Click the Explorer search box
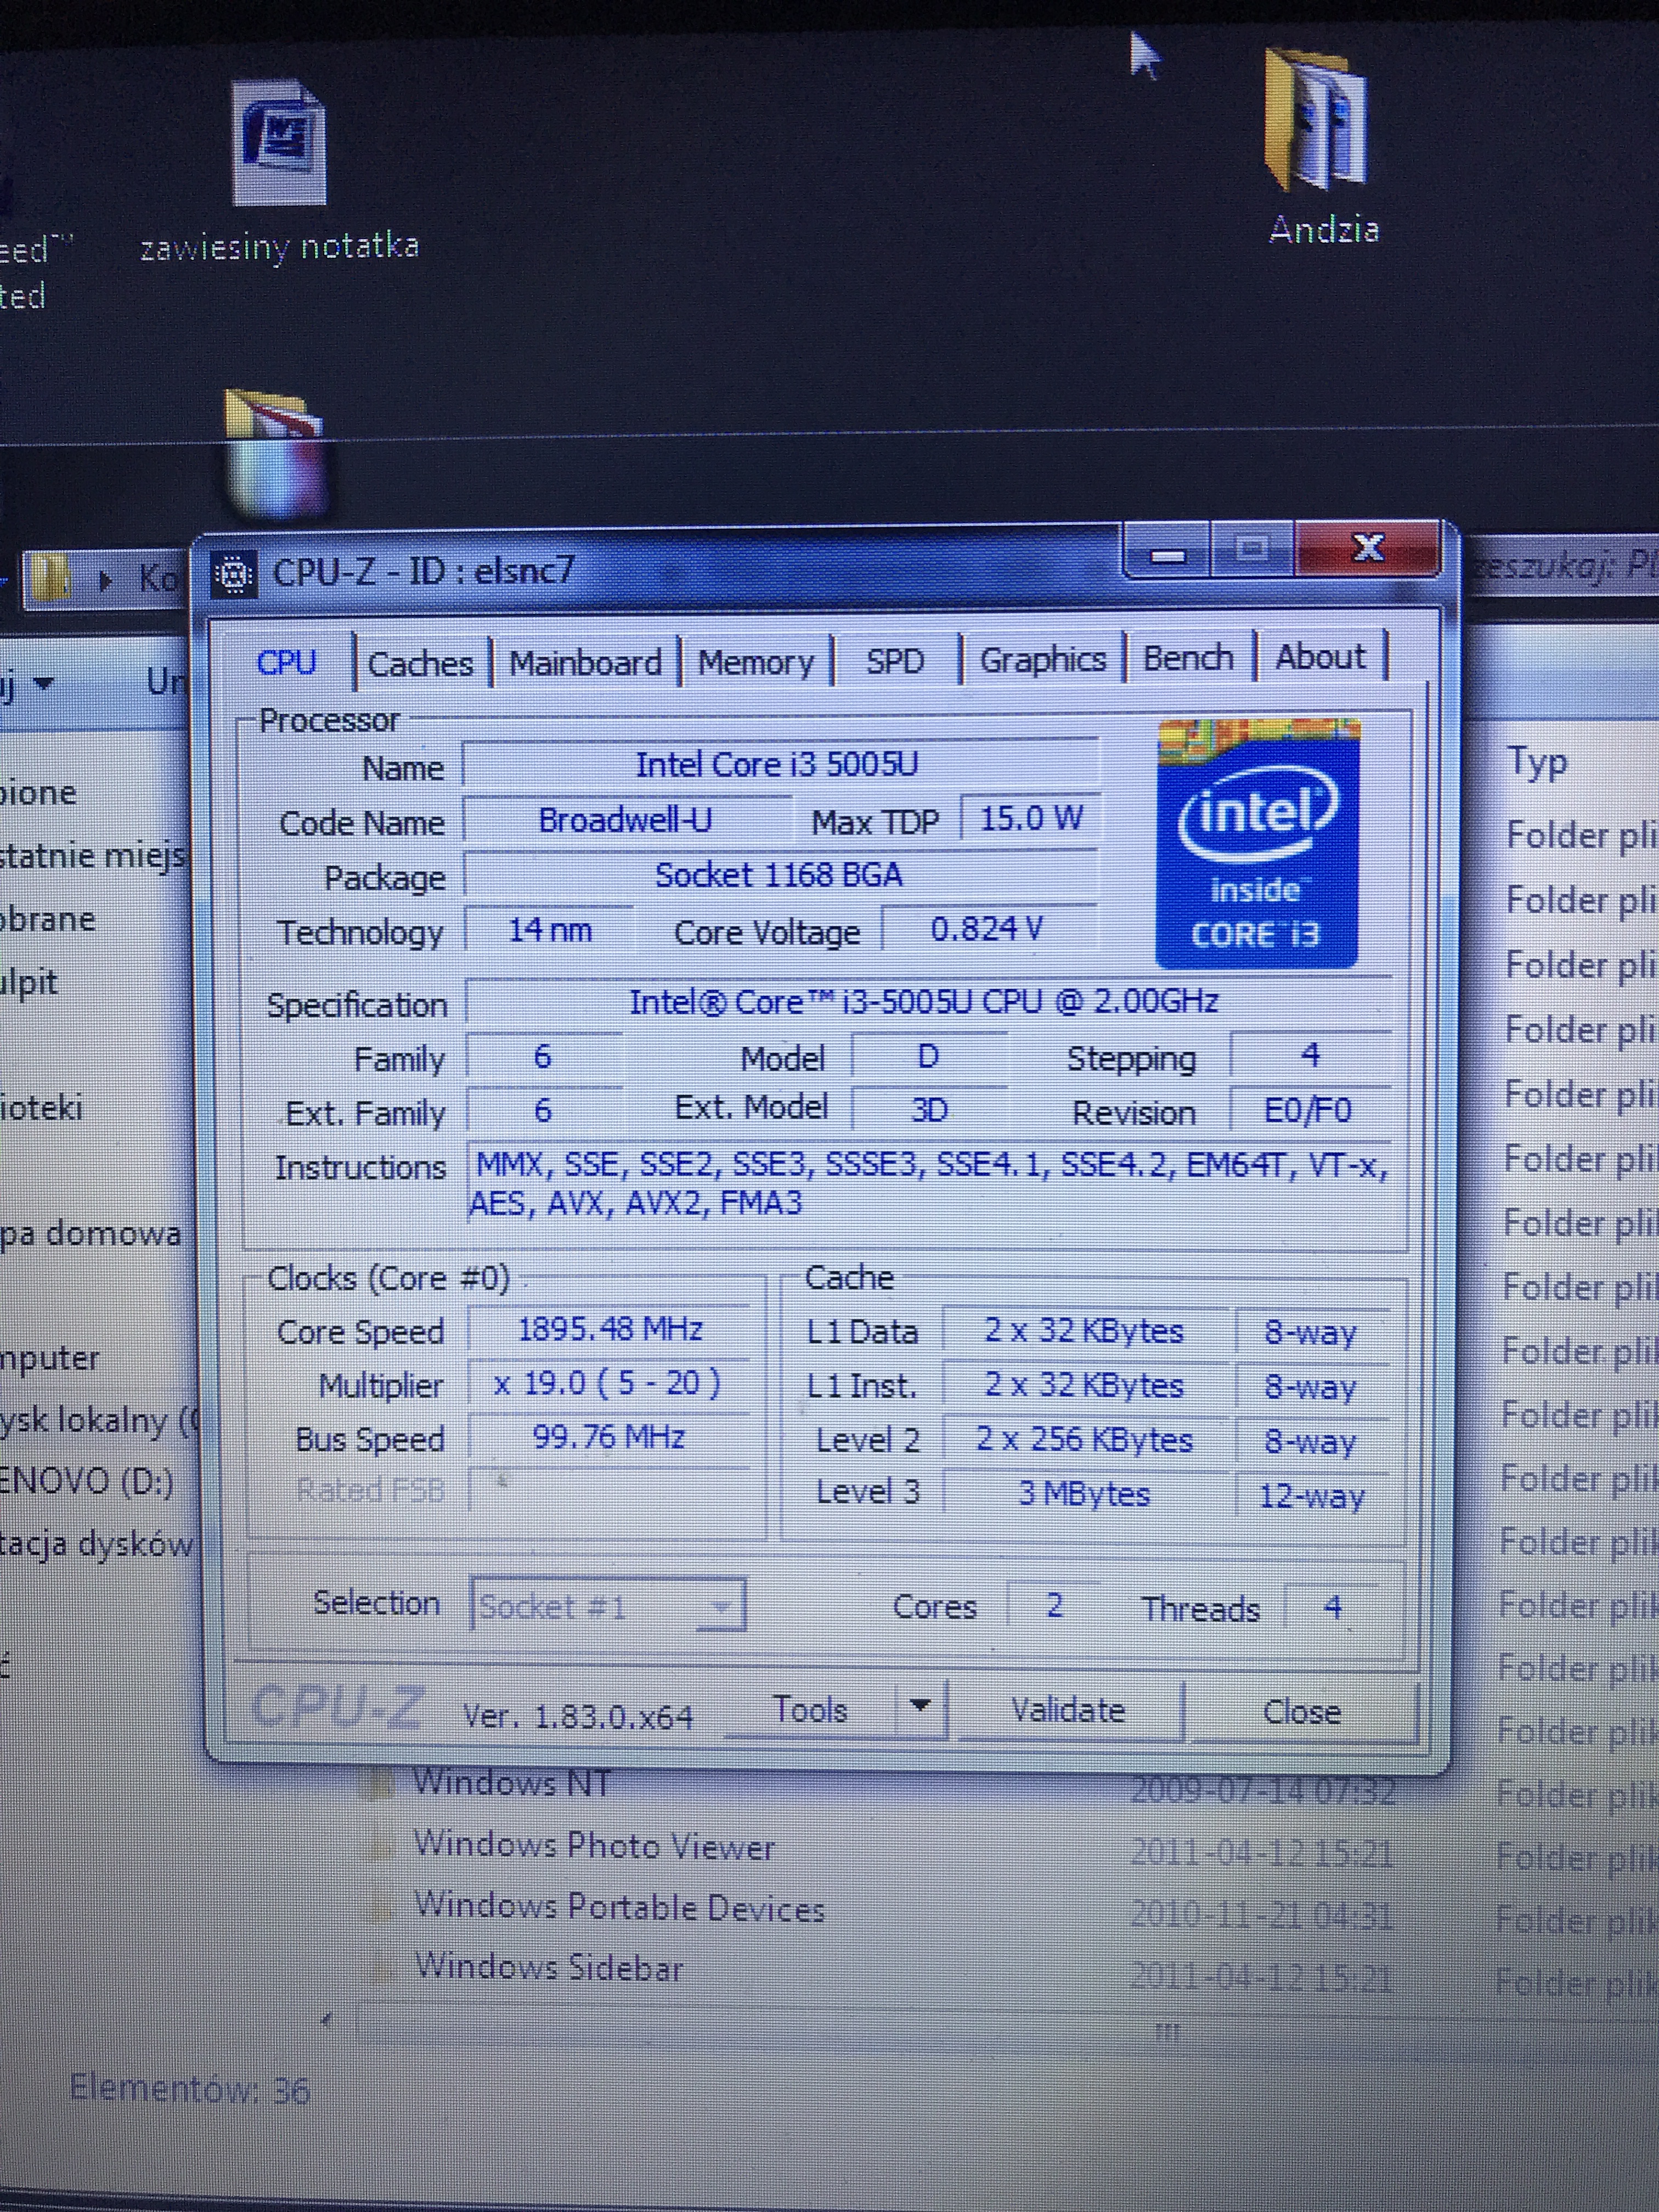 (x=1565, y=567)
